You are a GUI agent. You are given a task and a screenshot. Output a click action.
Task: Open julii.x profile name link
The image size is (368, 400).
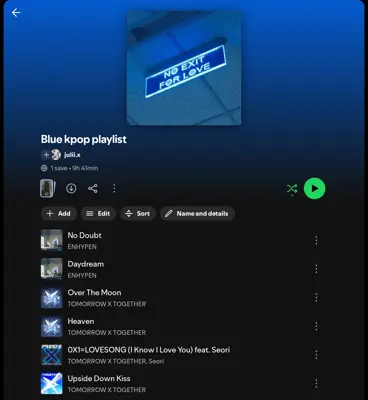tap(72, 155)
